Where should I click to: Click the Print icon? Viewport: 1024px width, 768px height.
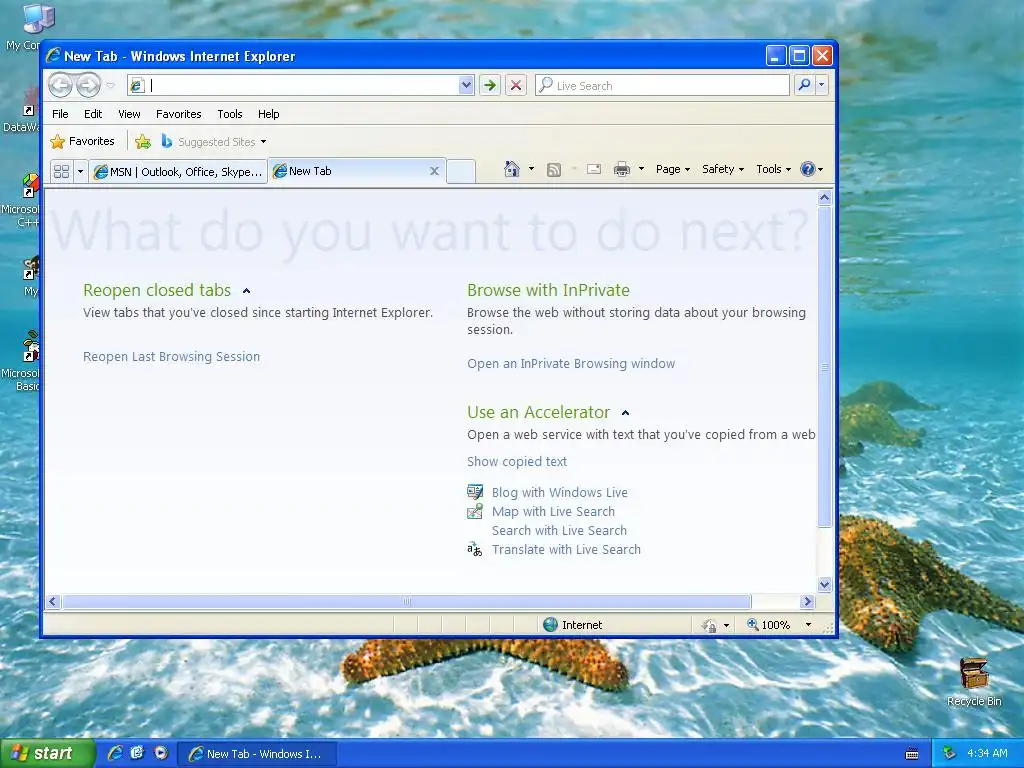[622, 170]
